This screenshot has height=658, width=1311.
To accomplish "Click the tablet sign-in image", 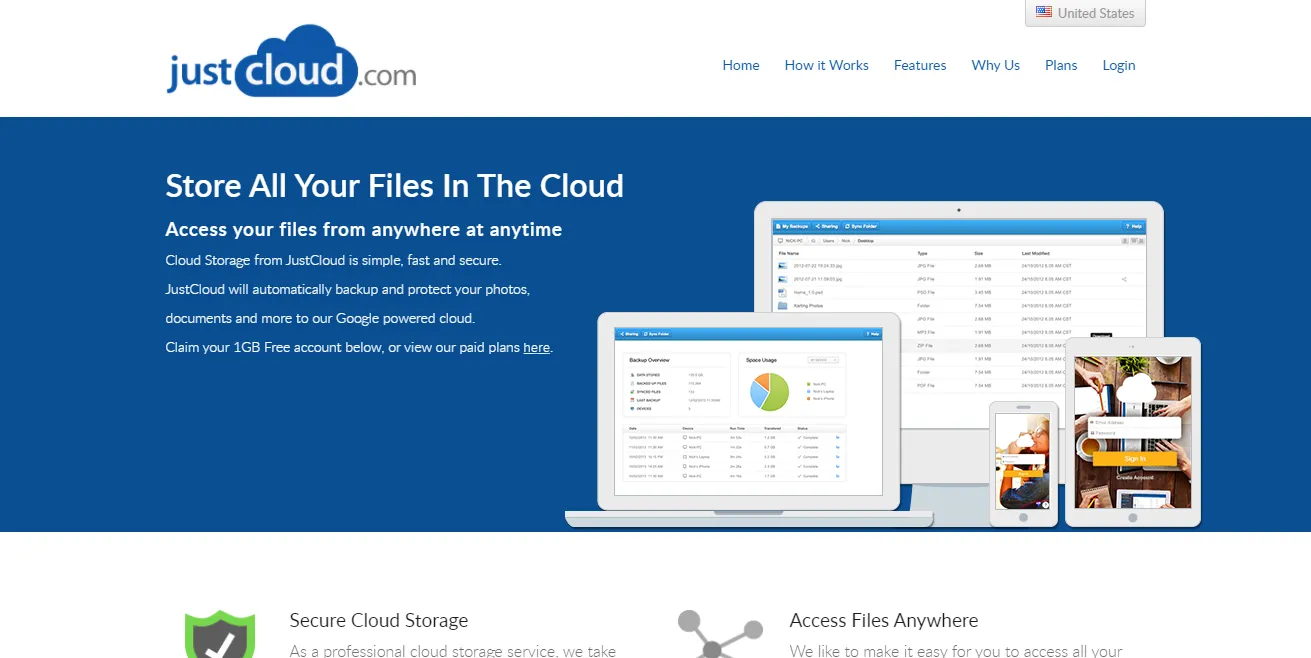I will coord(1133,431).
